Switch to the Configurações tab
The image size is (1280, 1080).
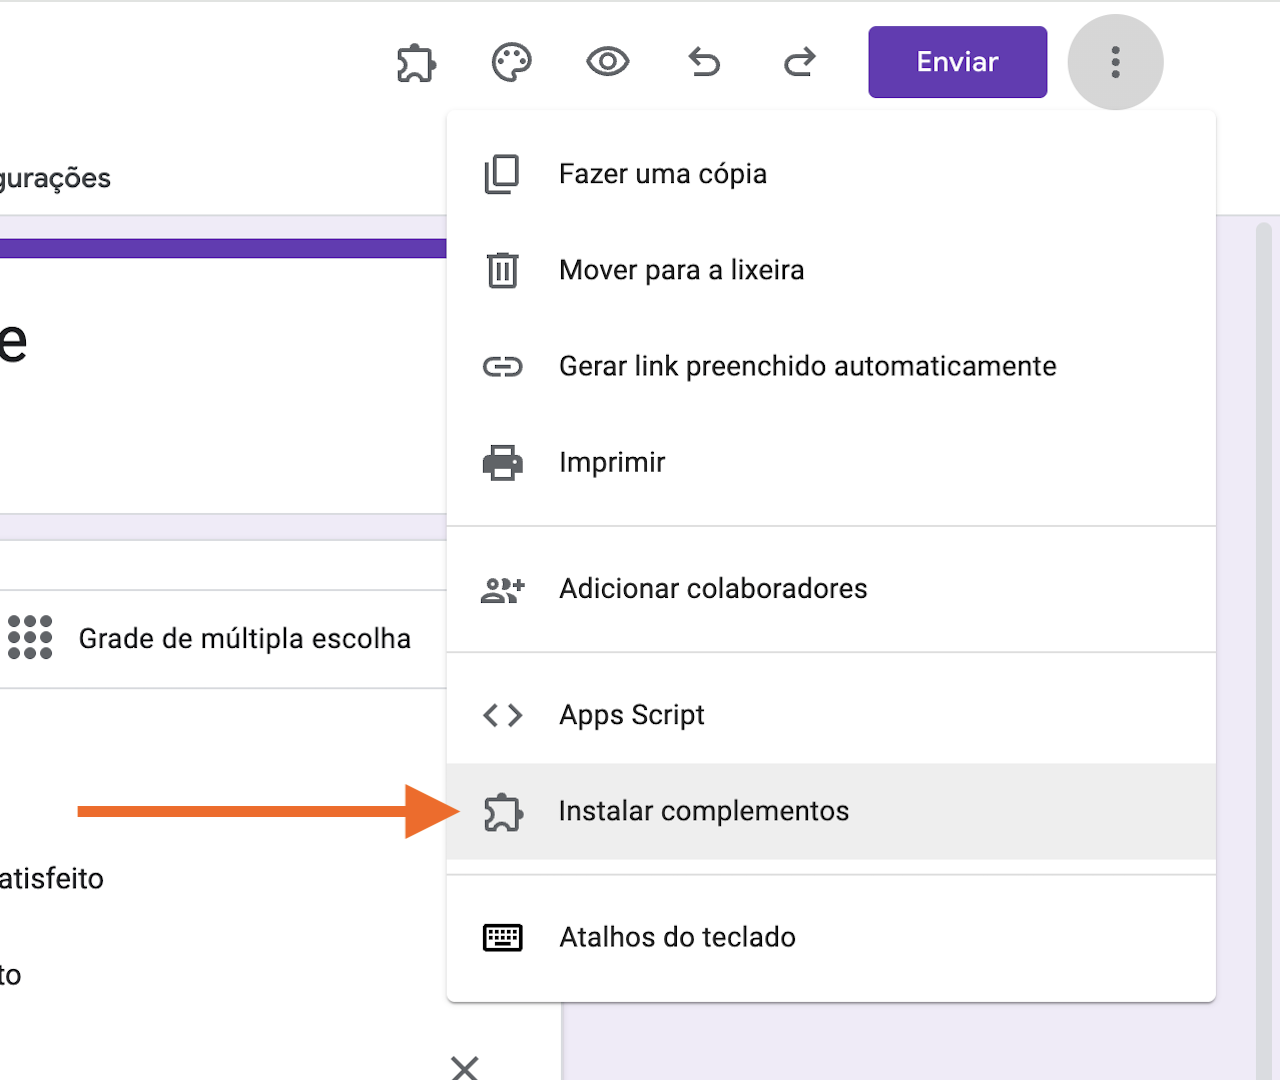pyautogui.click(x=55, y=178)
